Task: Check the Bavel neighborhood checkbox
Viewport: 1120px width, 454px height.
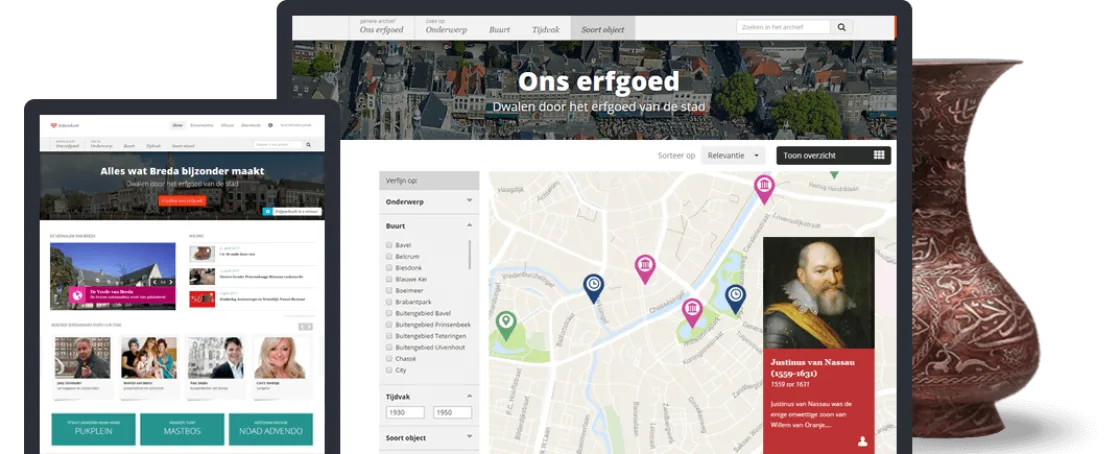Action: [389, 244]
